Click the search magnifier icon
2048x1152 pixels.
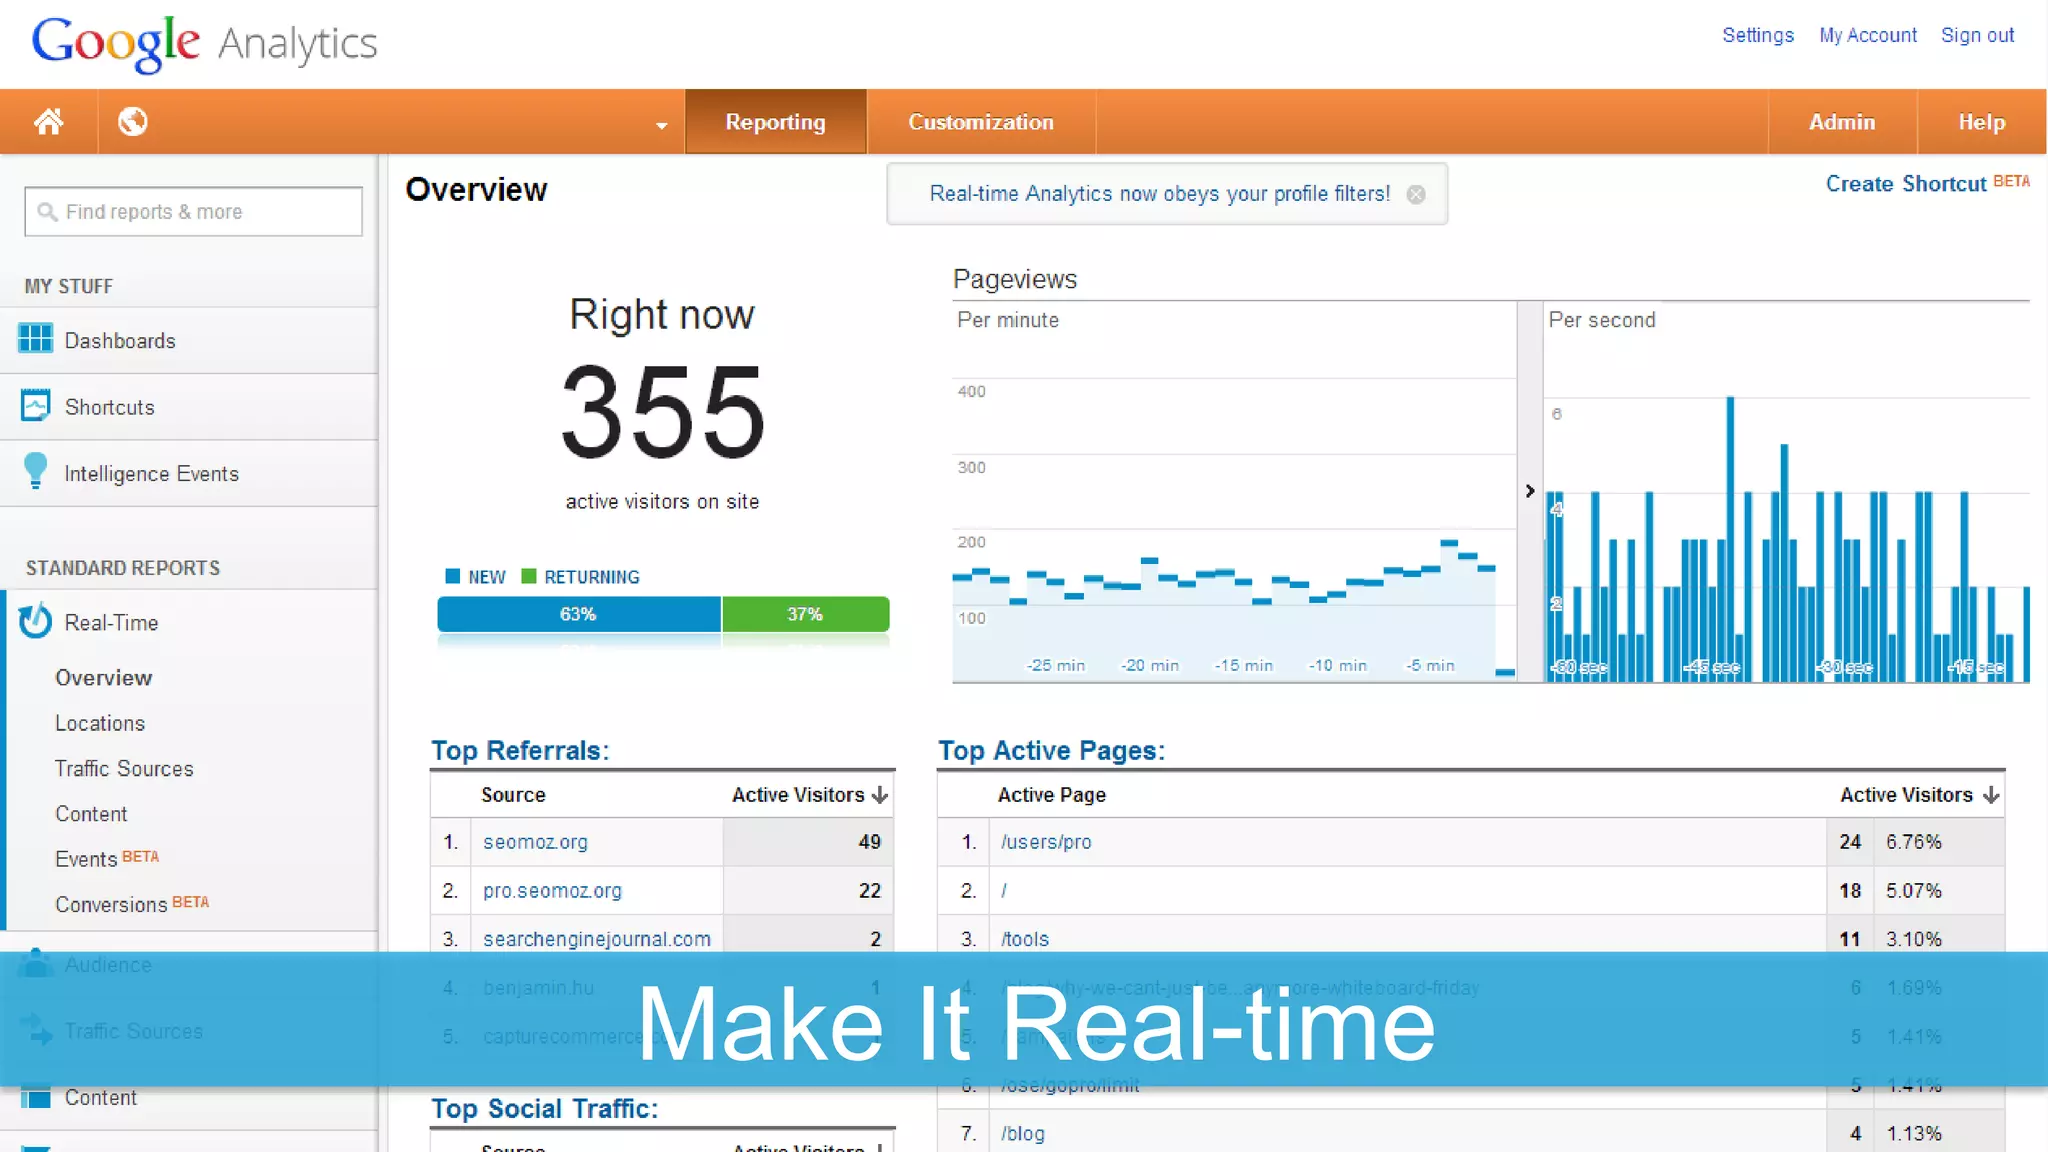46,212
